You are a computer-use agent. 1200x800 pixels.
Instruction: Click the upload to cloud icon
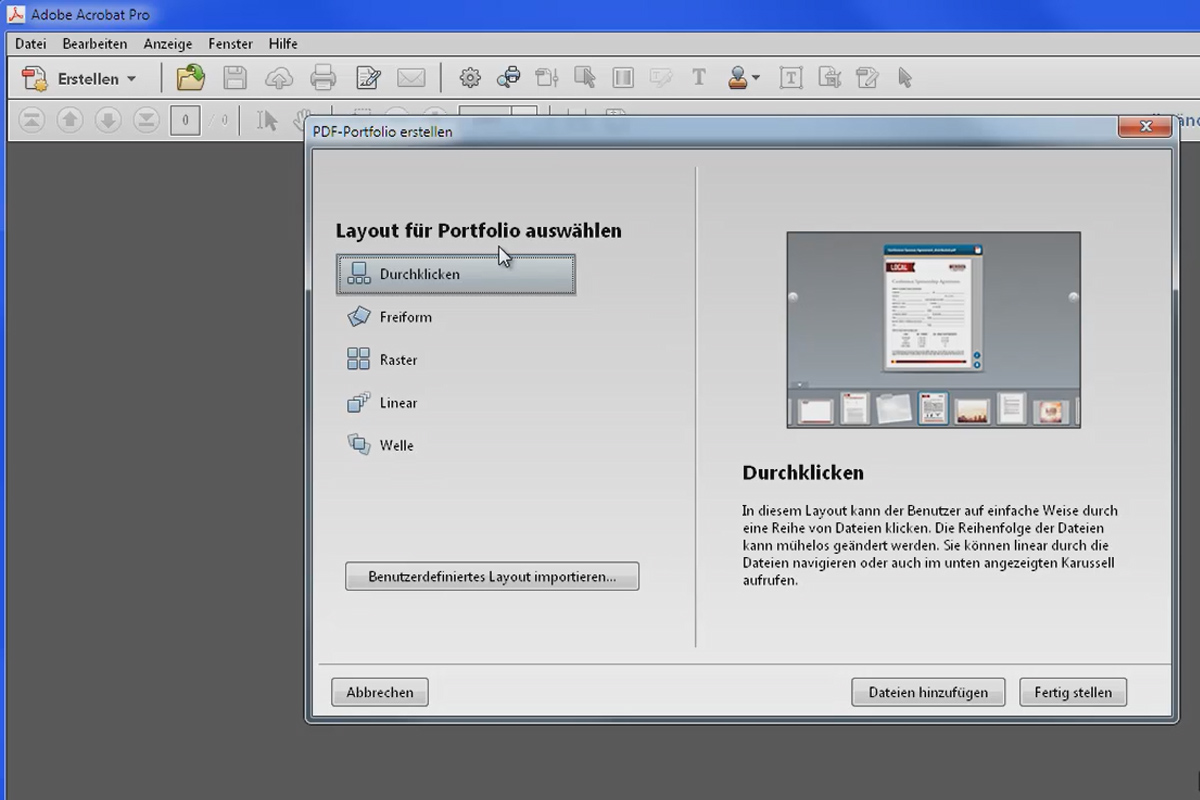pyautogui.click(x=278, y=78)
